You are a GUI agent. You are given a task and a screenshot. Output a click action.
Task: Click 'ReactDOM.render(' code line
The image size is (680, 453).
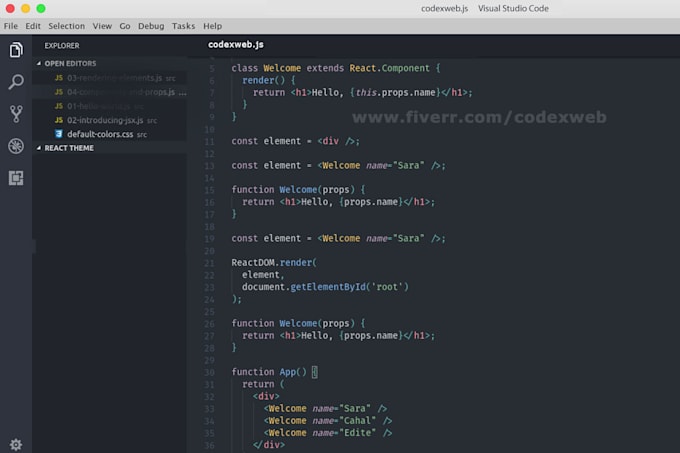coord(274,263)
